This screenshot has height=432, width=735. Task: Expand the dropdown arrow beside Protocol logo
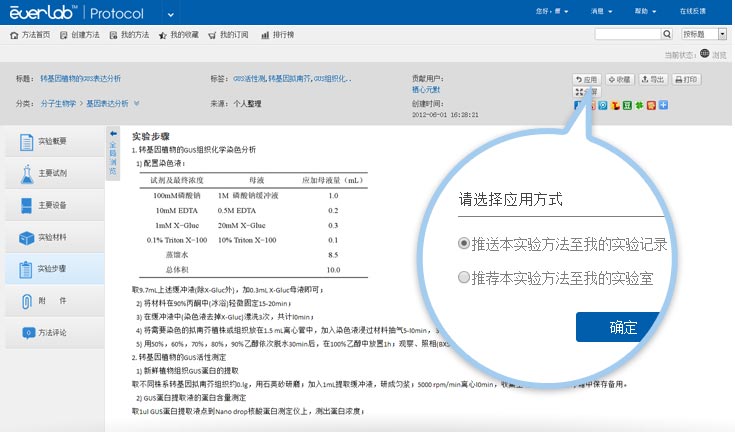point(171,14)
